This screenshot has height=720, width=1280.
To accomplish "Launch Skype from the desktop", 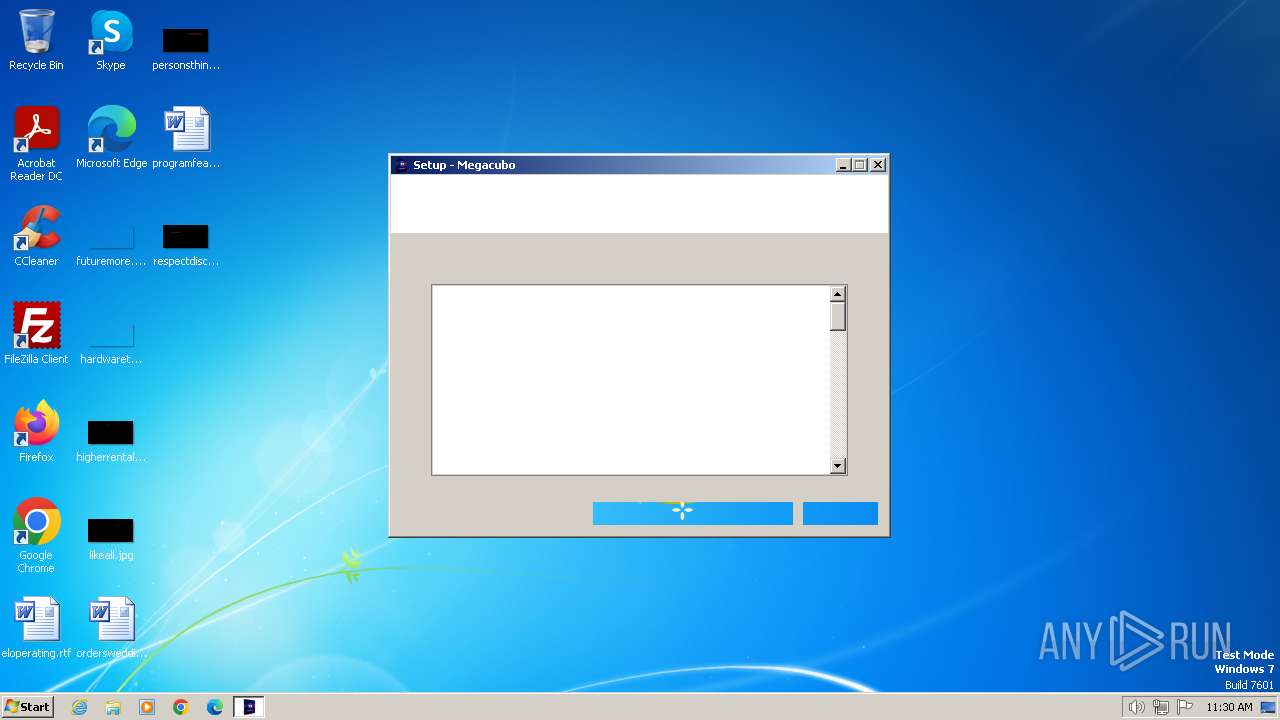I will 111,40.
